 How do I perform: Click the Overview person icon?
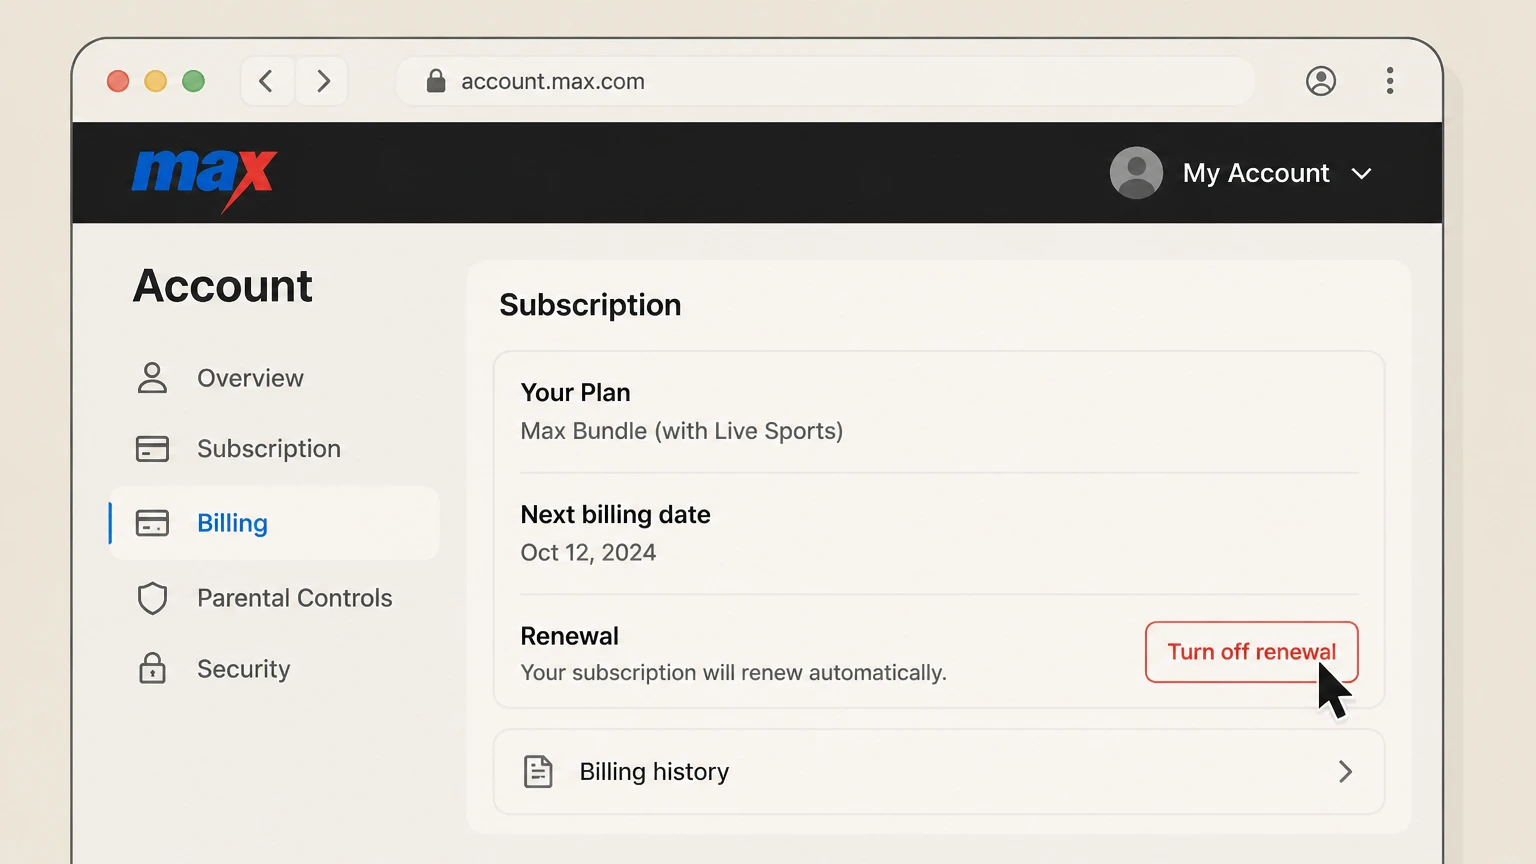coord(152,378)
